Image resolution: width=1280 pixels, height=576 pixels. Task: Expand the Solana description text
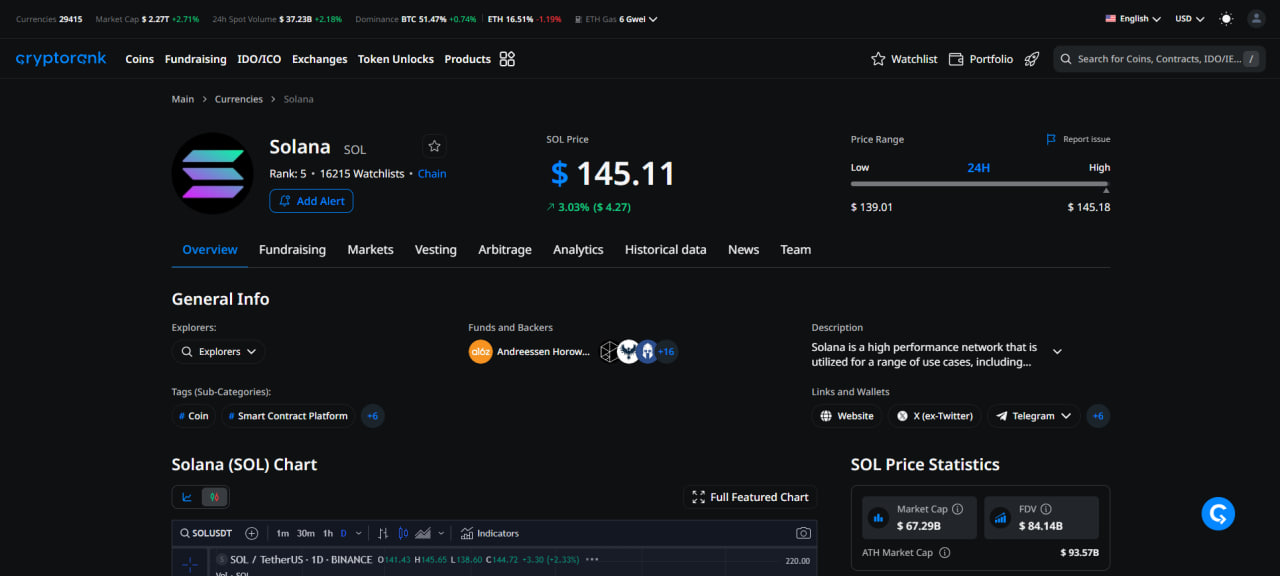(1057, 352)
